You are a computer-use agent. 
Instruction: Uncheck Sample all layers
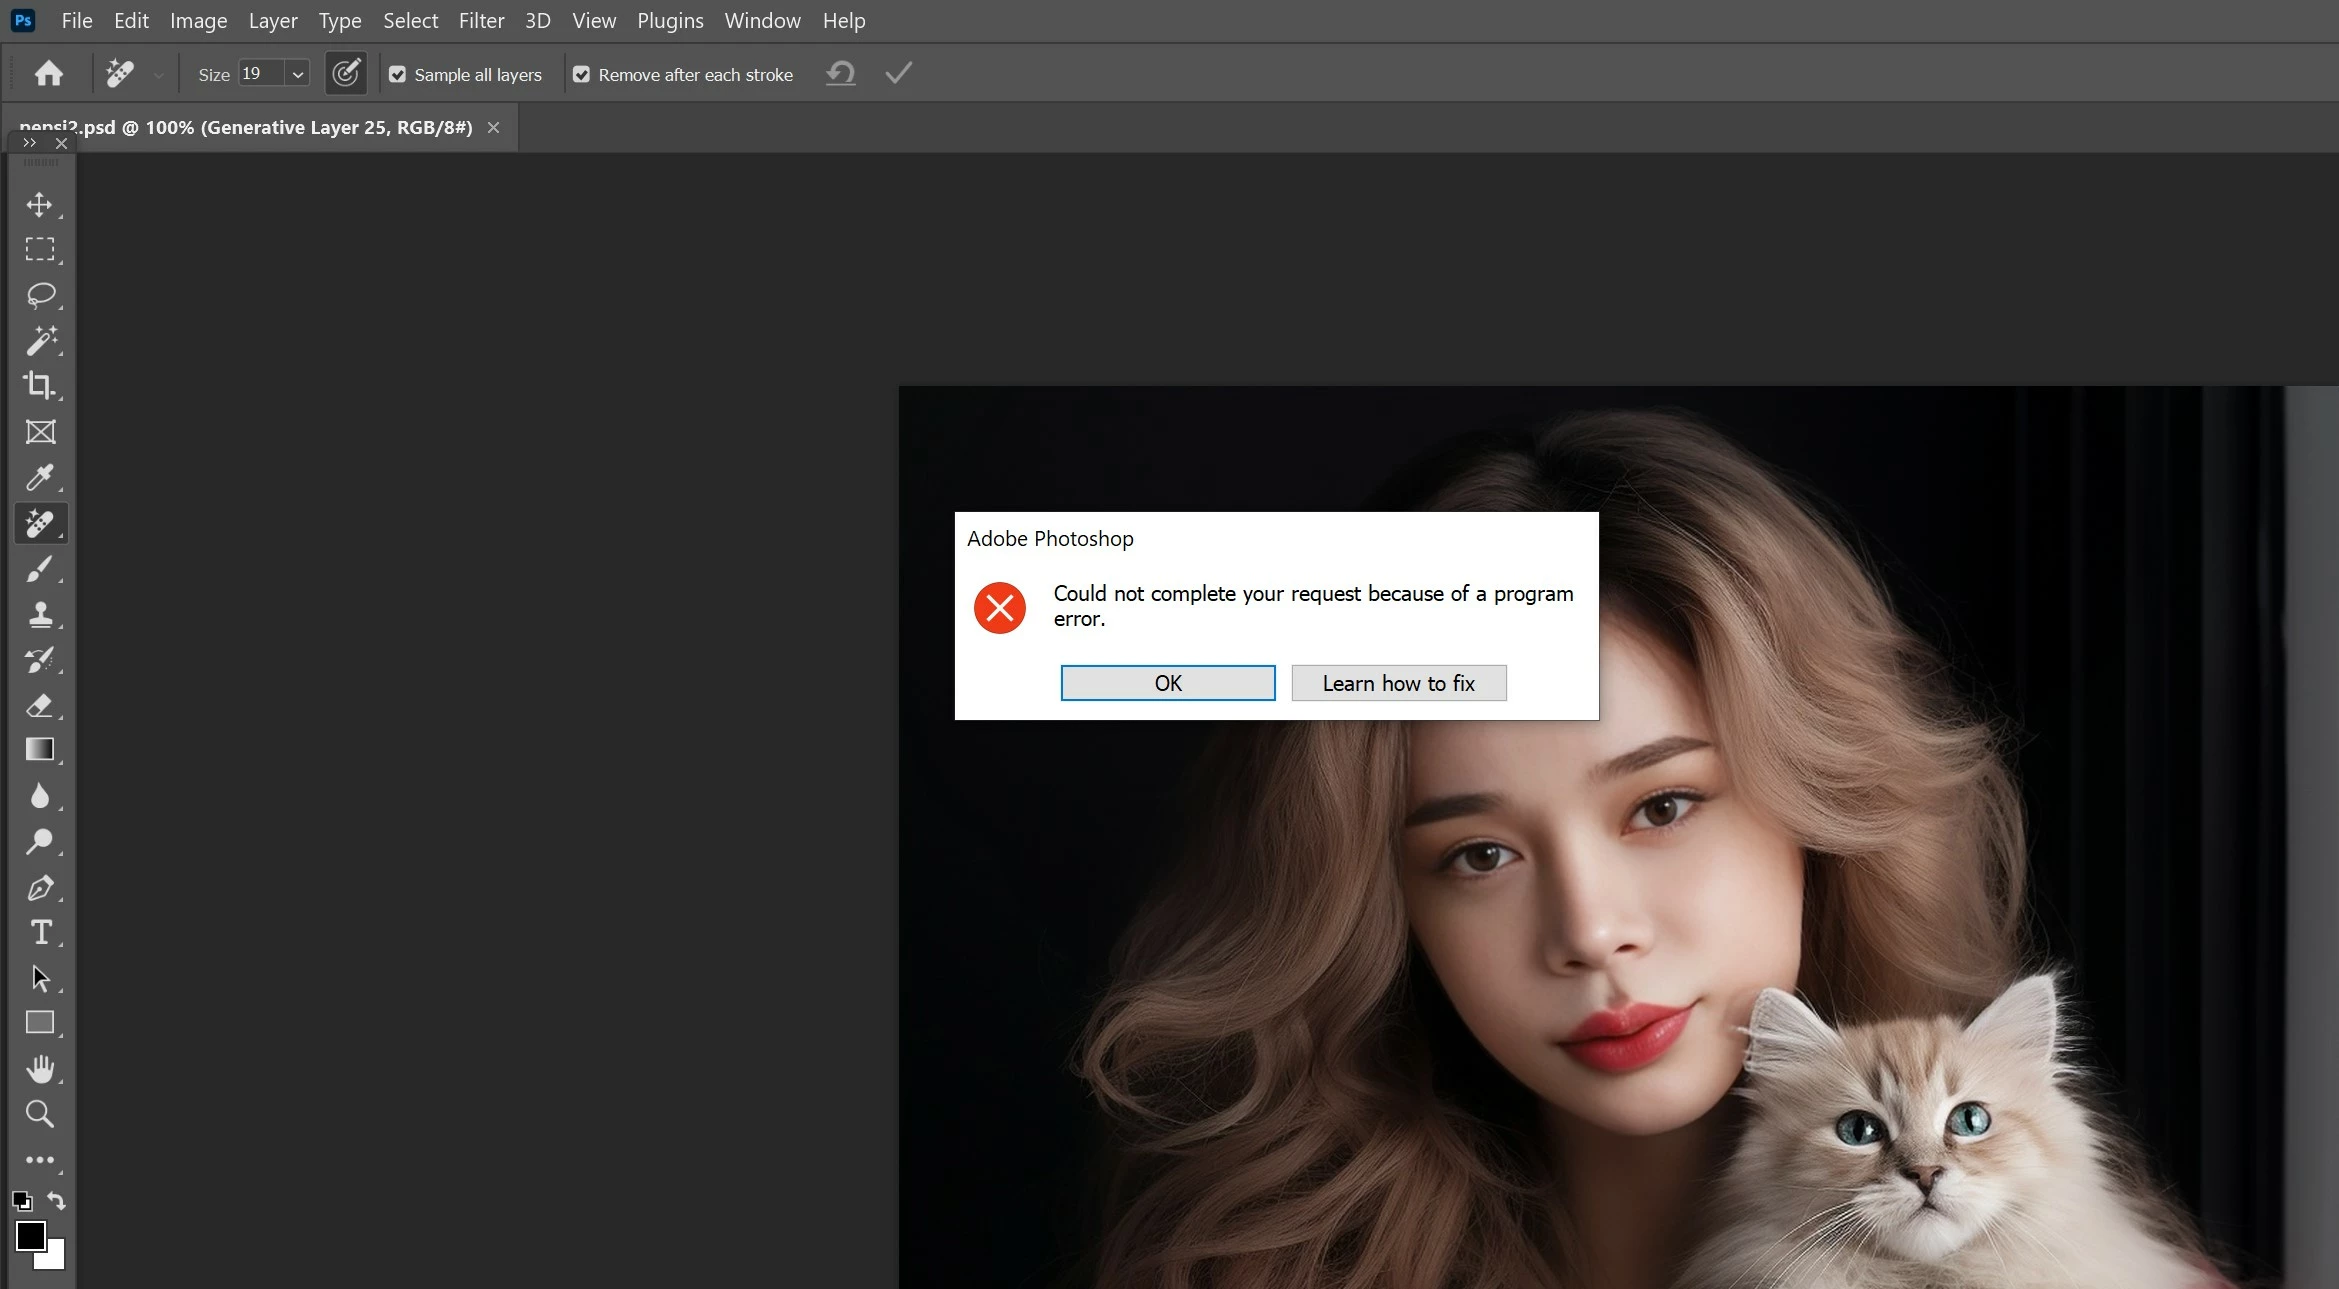point(397,75)
